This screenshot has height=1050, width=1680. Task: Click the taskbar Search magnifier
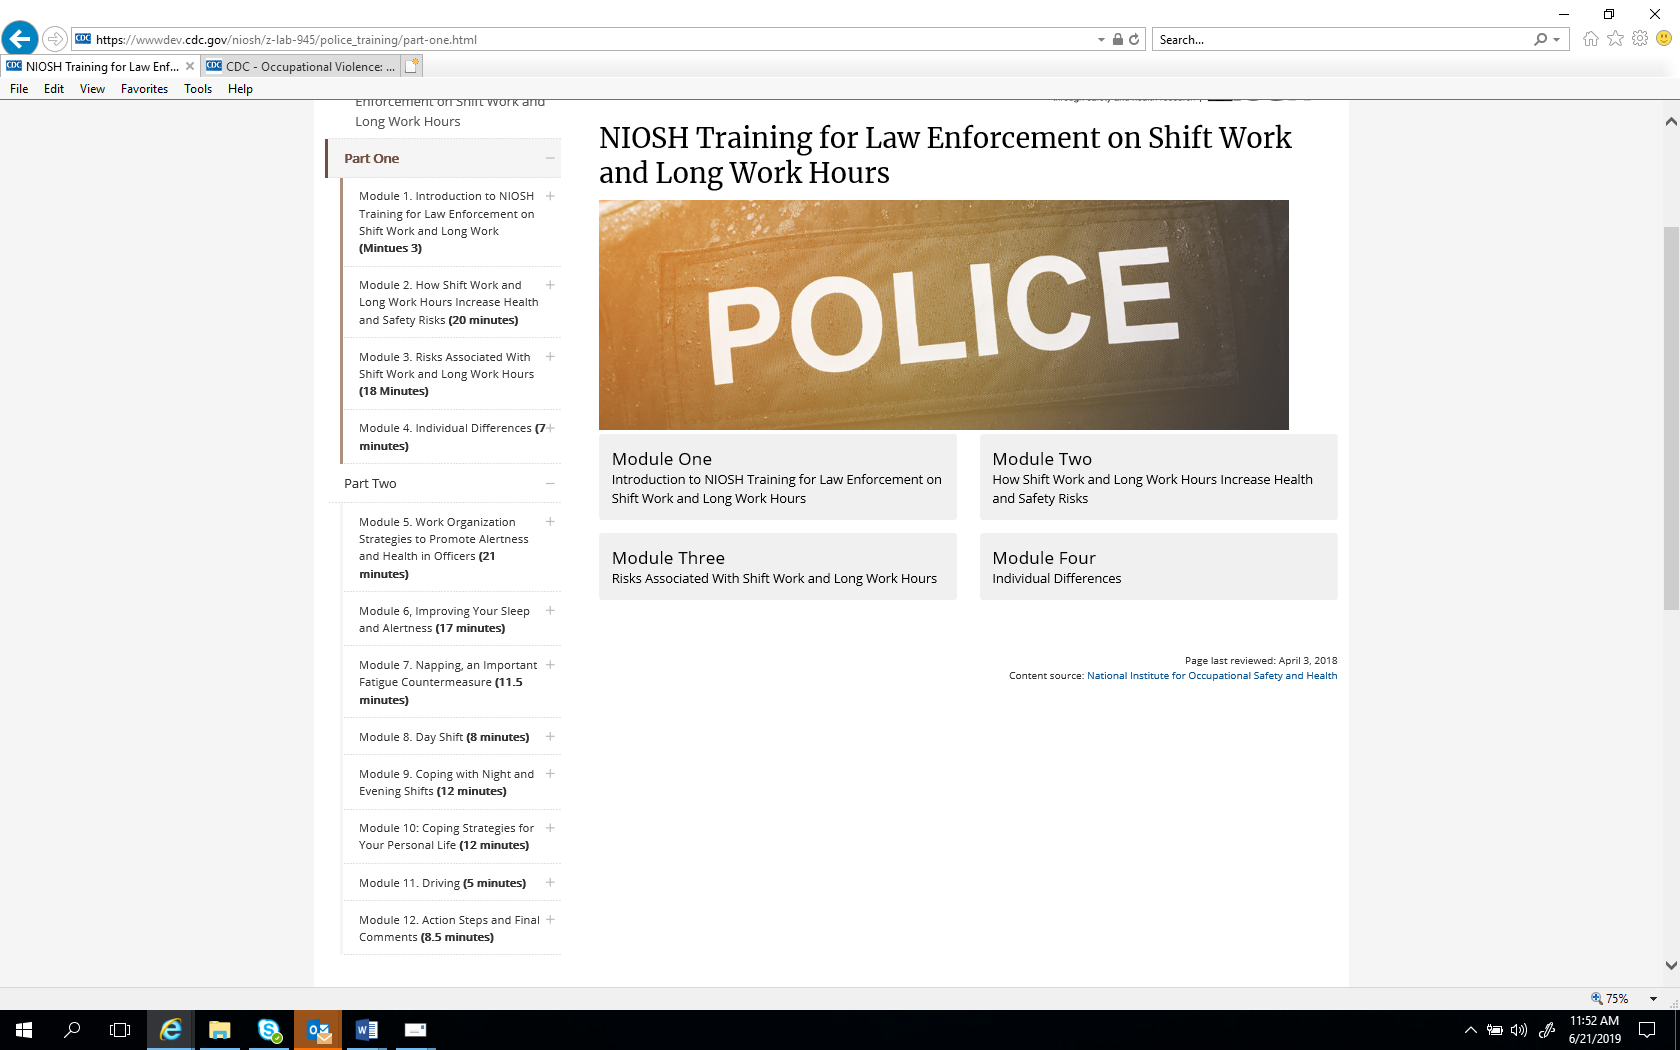[72, 1030]
